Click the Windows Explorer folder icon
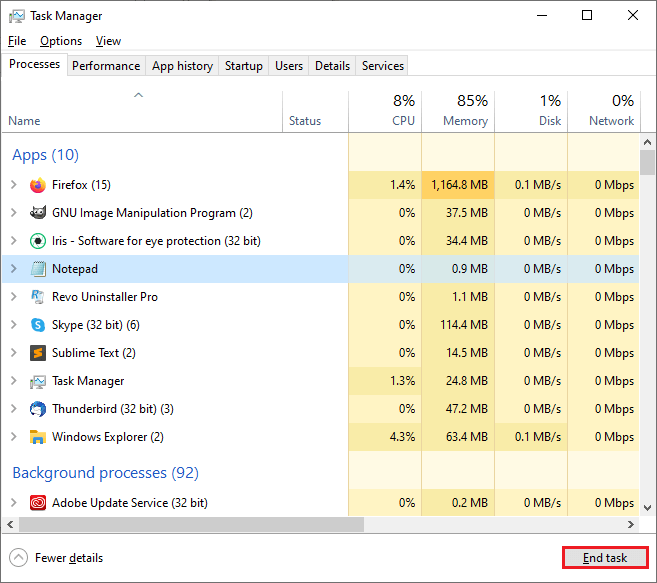The image size is (657, 583). [38, 437]
